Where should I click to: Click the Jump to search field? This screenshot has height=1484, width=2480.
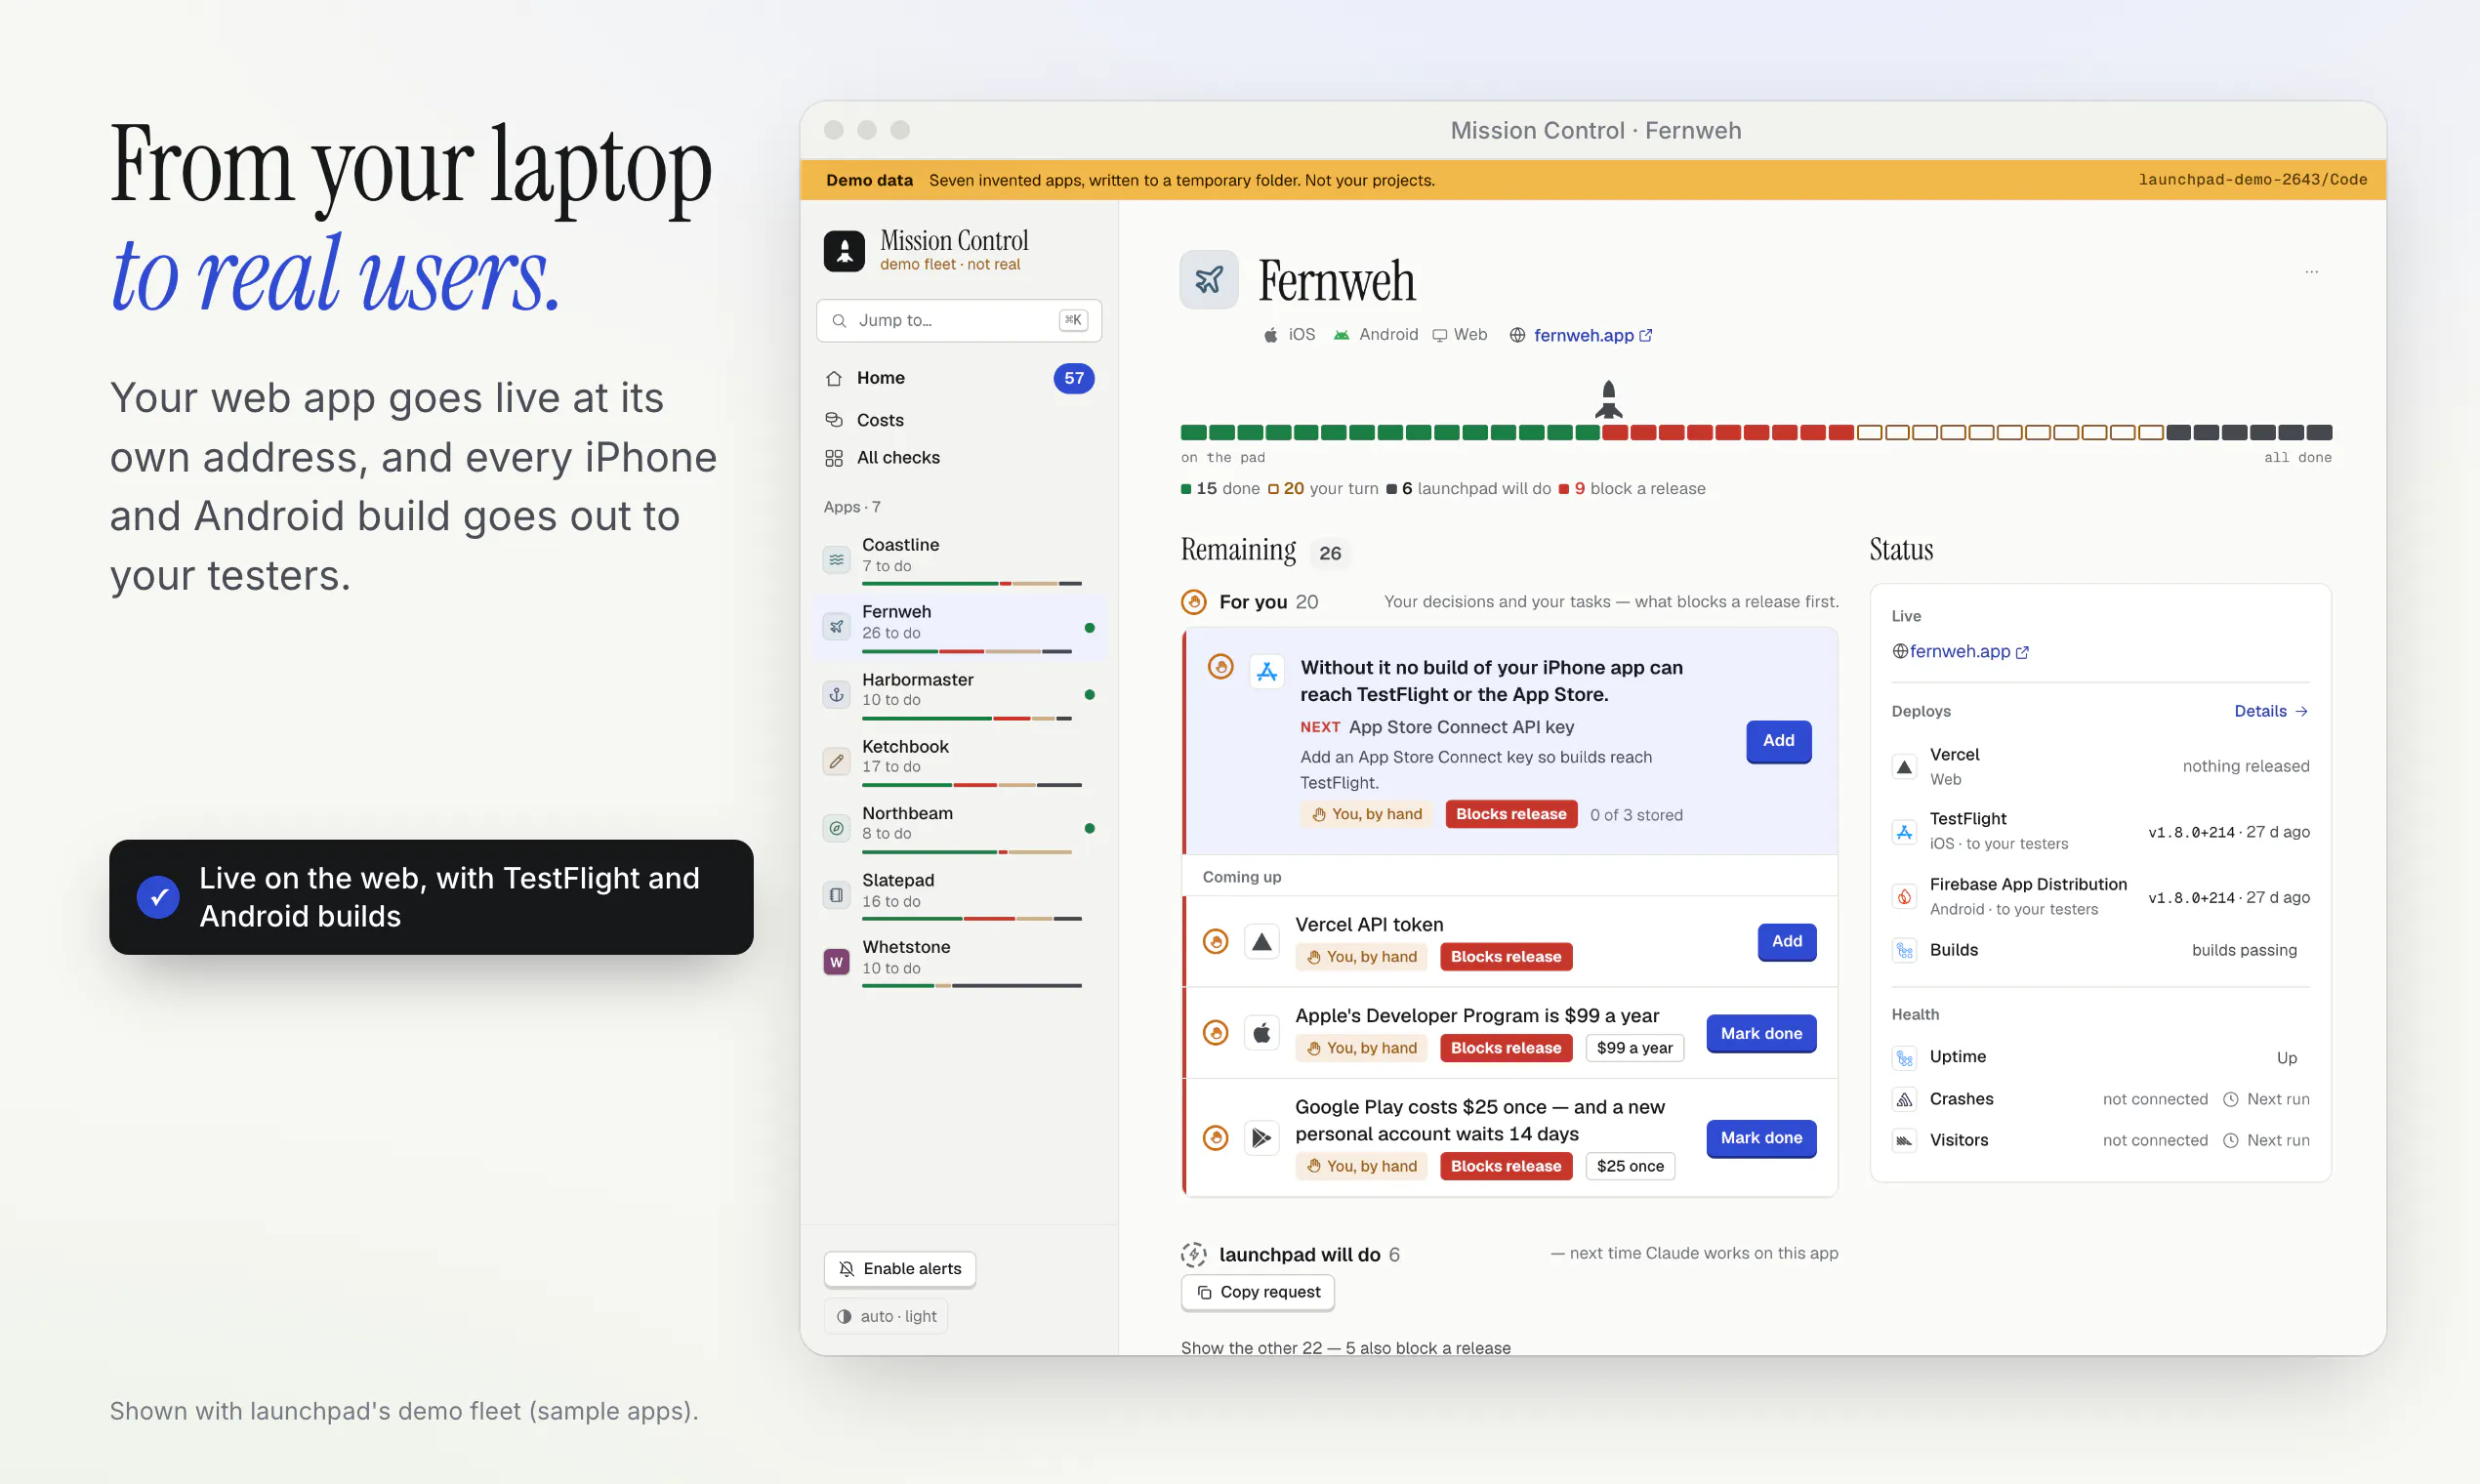click(958, 320)
